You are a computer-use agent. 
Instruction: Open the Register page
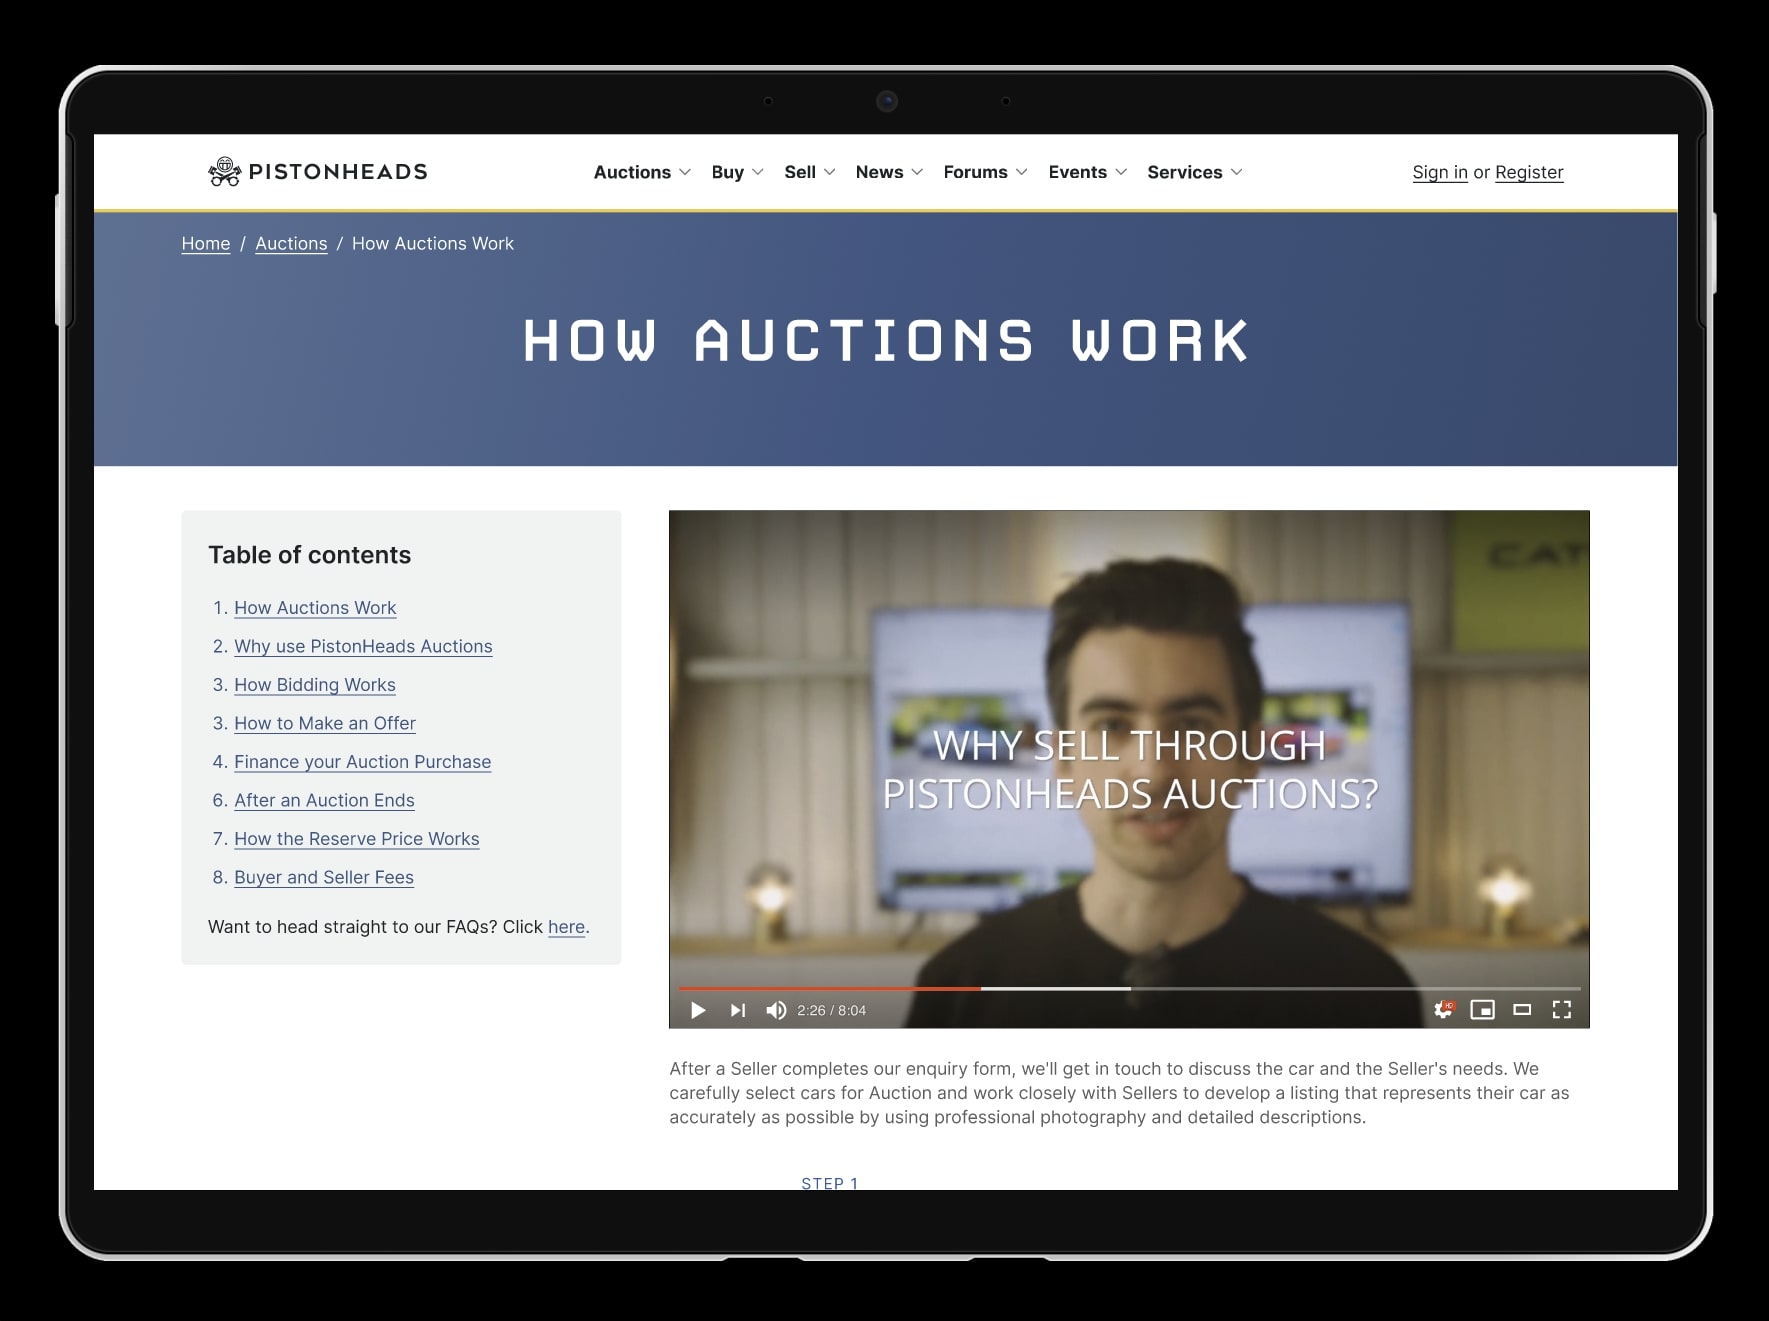1529,172
